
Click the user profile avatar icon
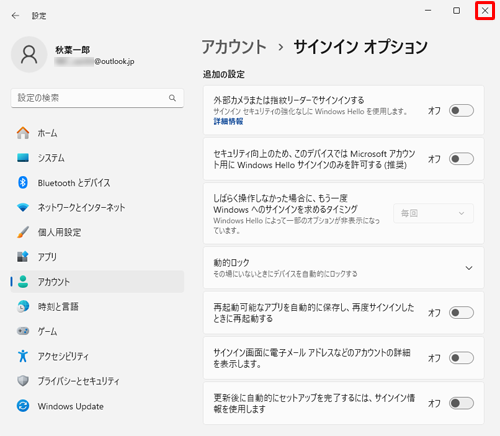29,55
